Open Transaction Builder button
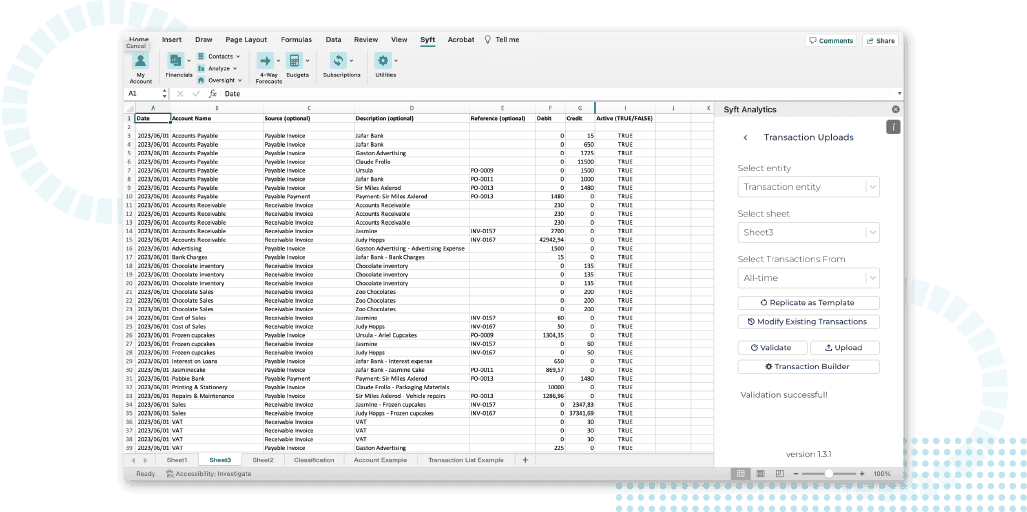Viewport: 1027px width, 512px height. click(x=808, y=367)
